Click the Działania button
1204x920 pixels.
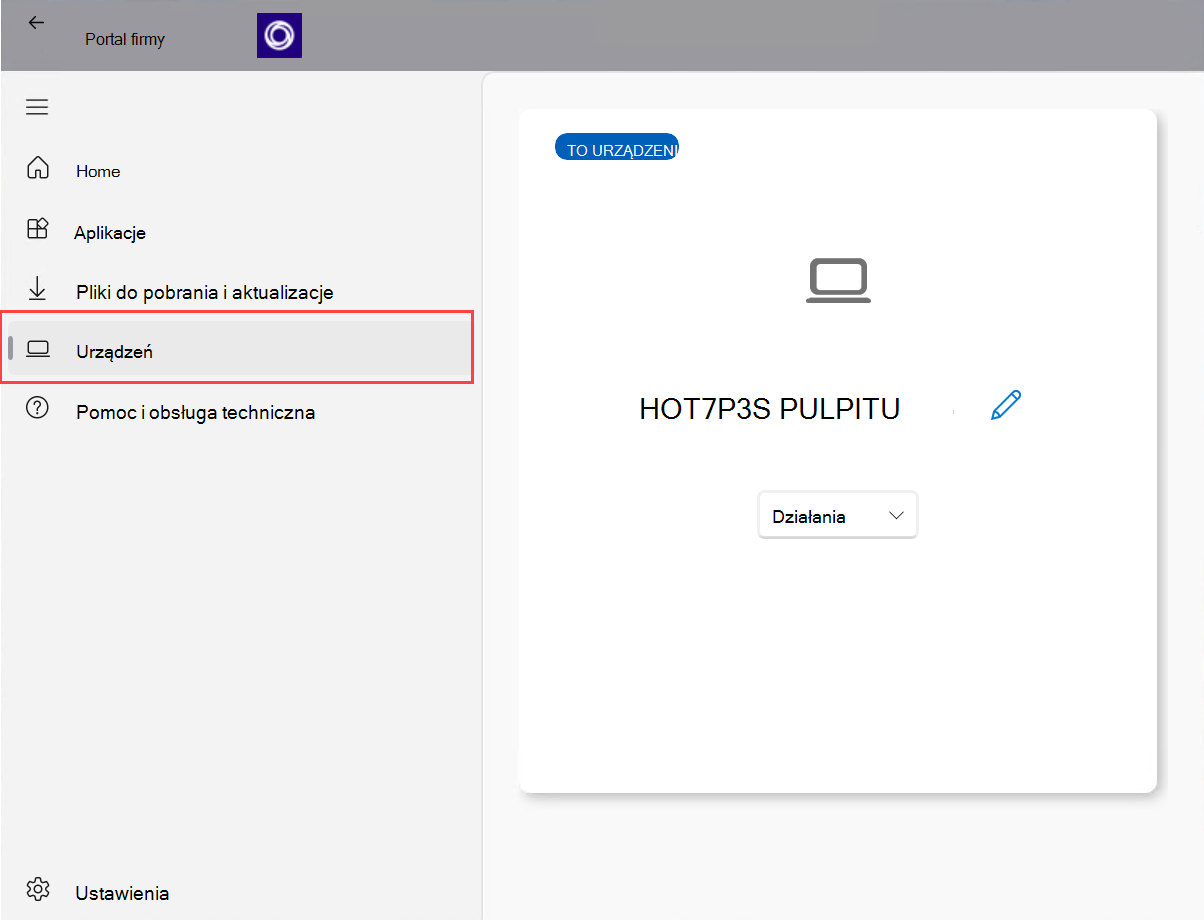click(810, 514)
